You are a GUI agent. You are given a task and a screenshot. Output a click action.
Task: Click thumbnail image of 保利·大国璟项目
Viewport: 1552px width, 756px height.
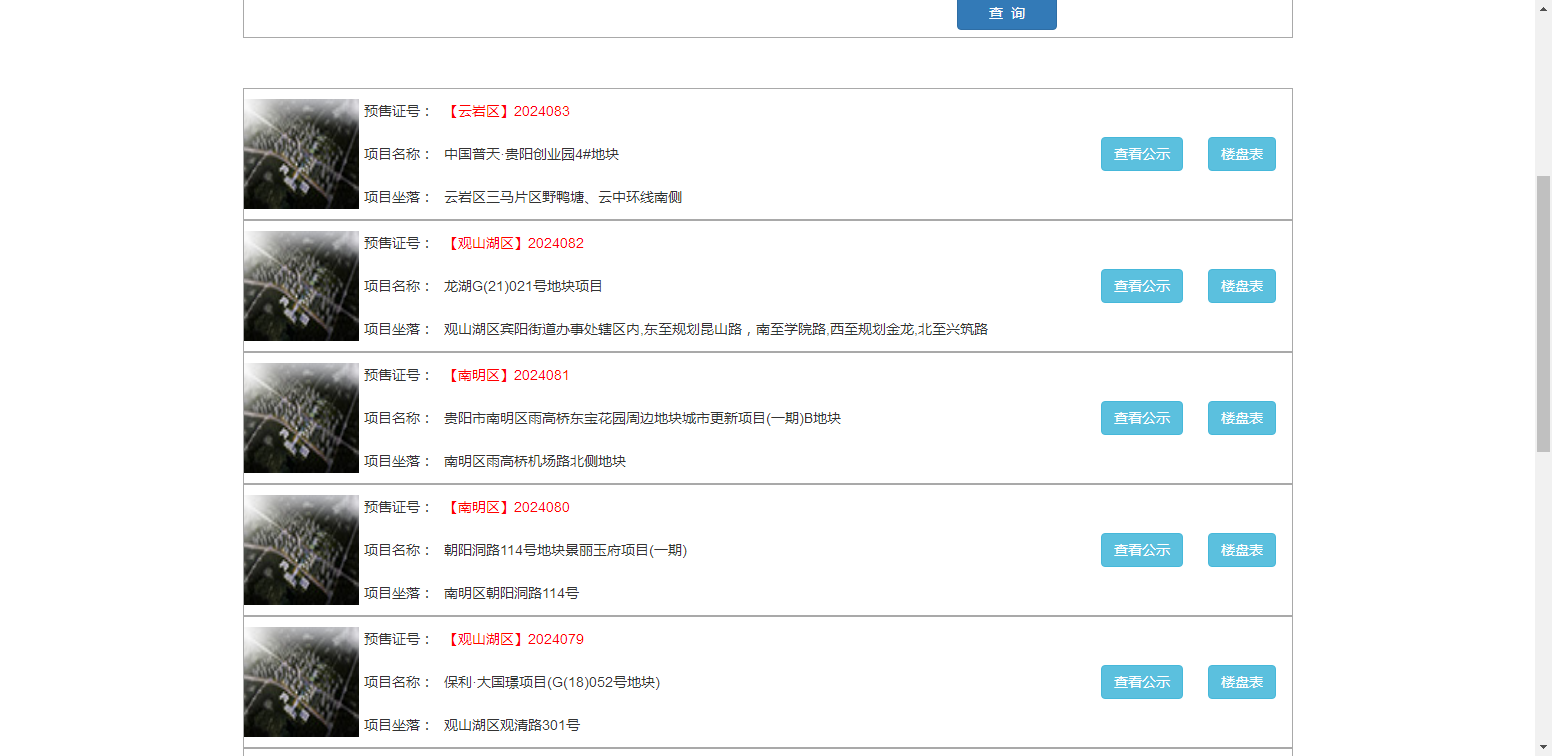tap(301, 682)
